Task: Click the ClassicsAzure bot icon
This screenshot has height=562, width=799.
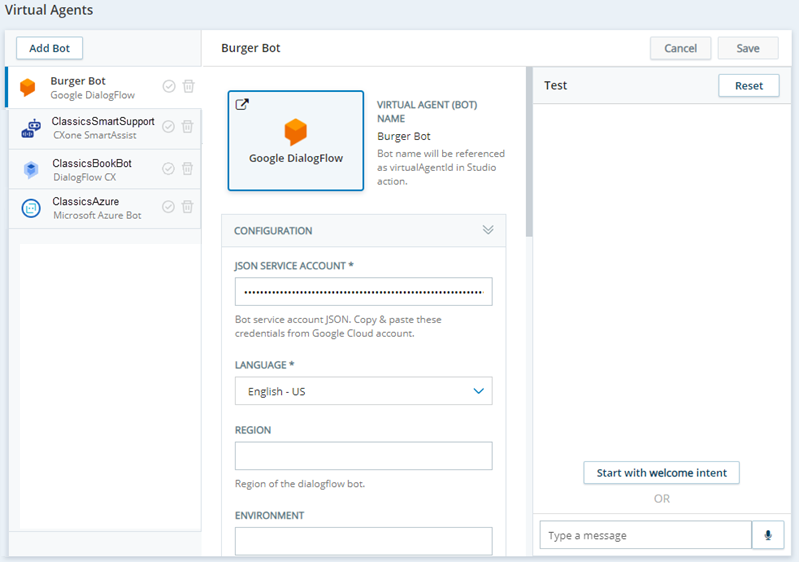Action: [x=31, y=208]
